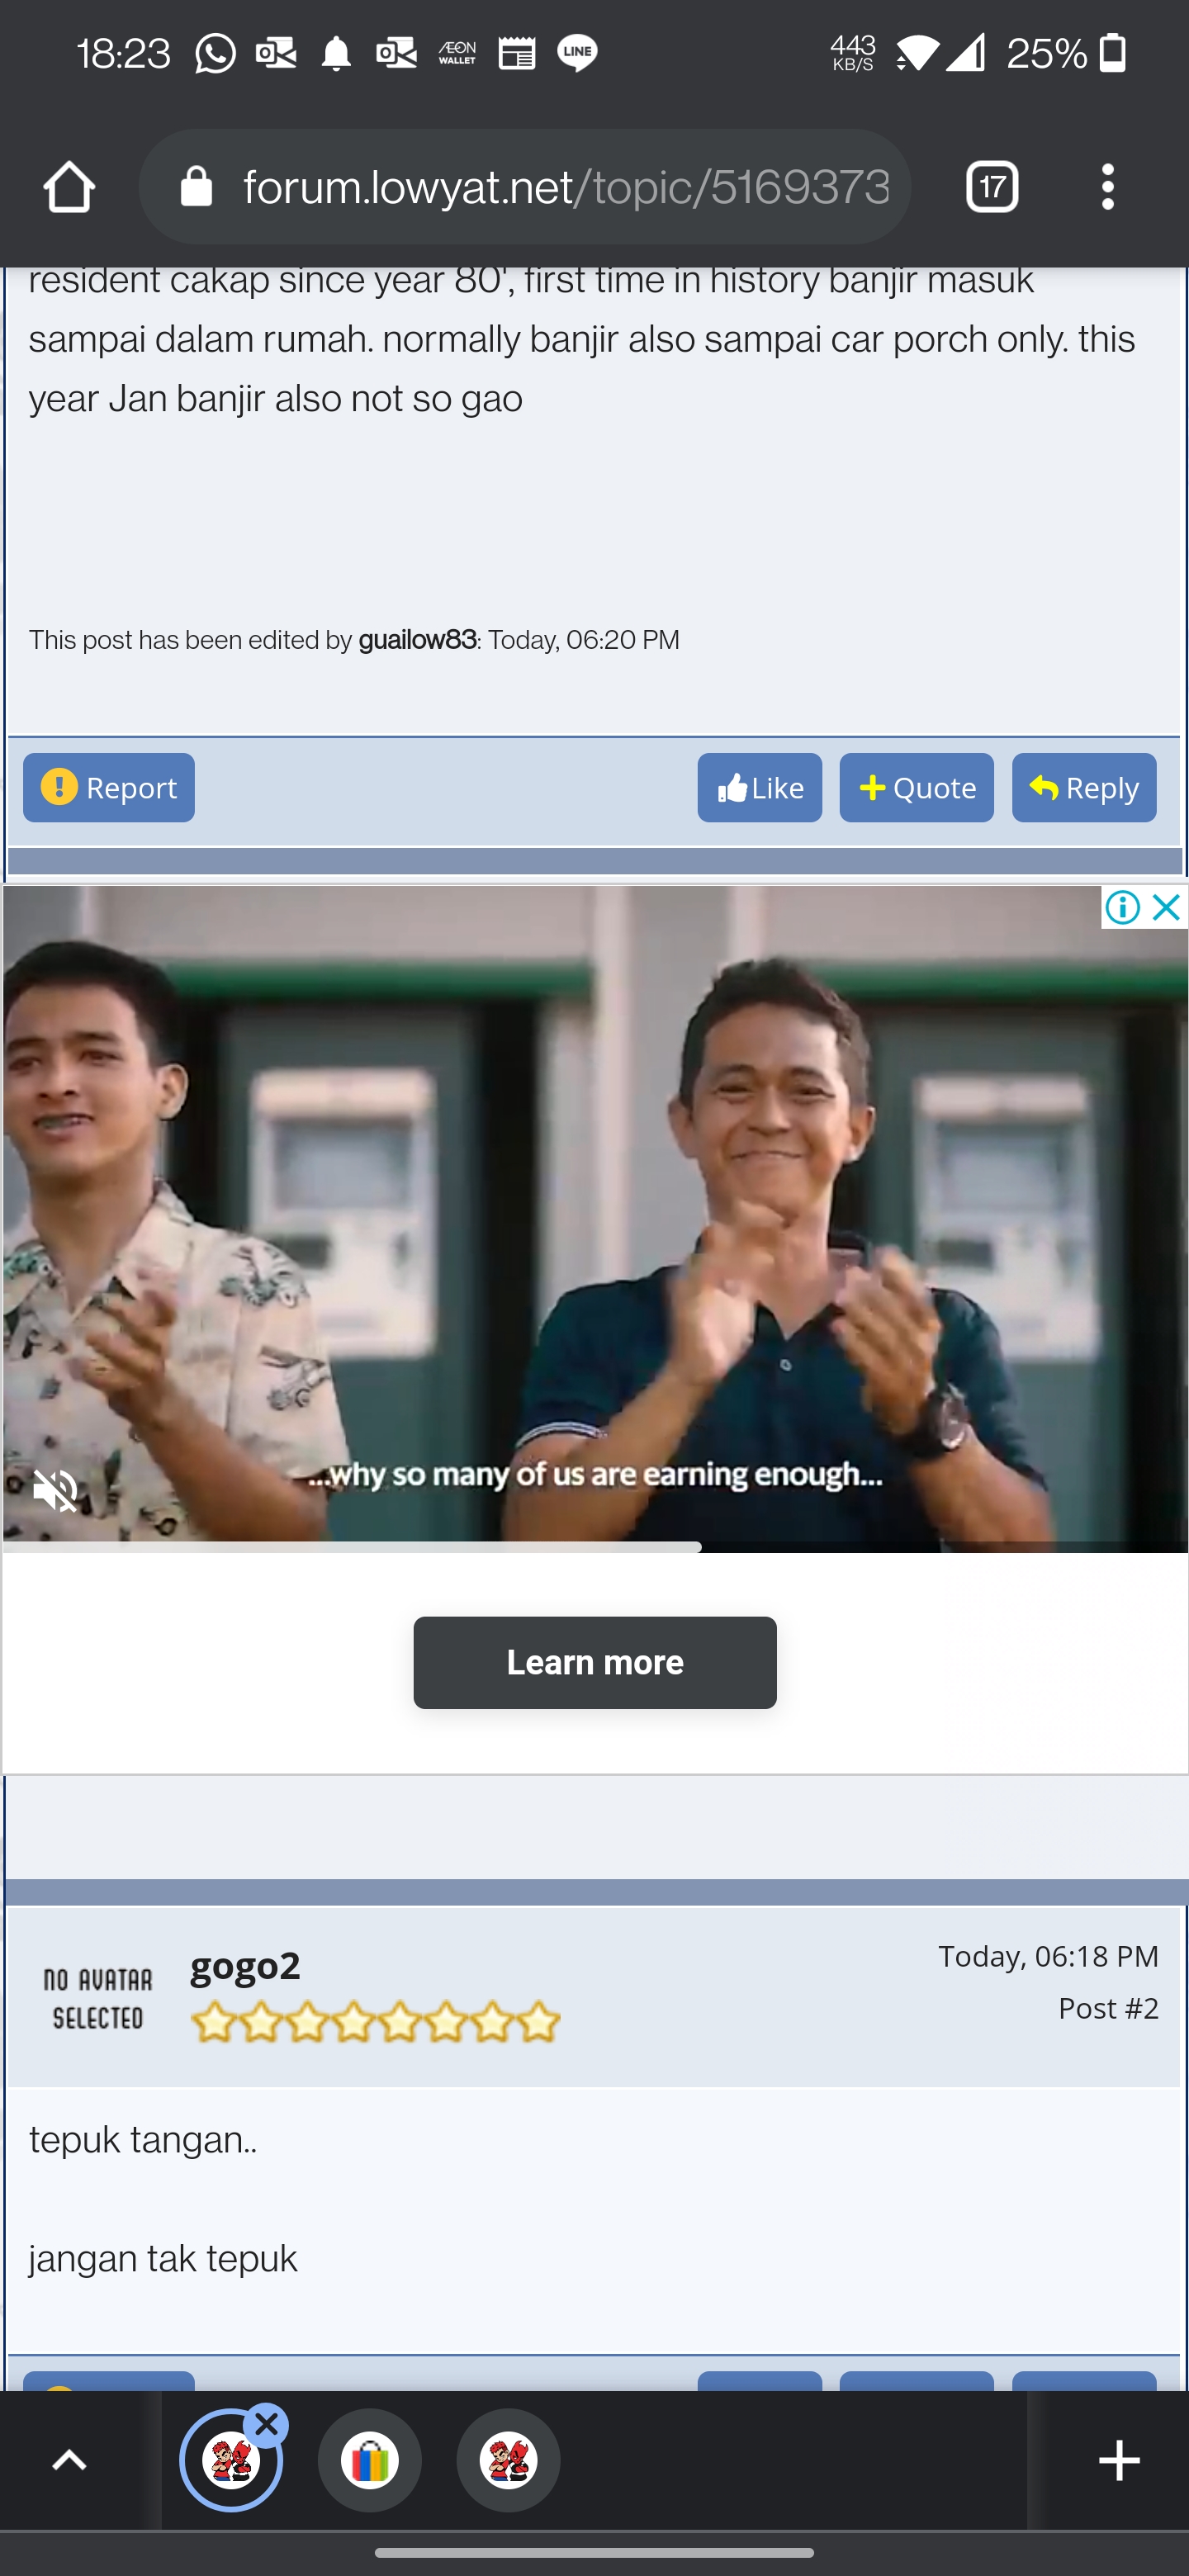
Task: Open the Post #2 permalink
Action: point(1108,2008)
